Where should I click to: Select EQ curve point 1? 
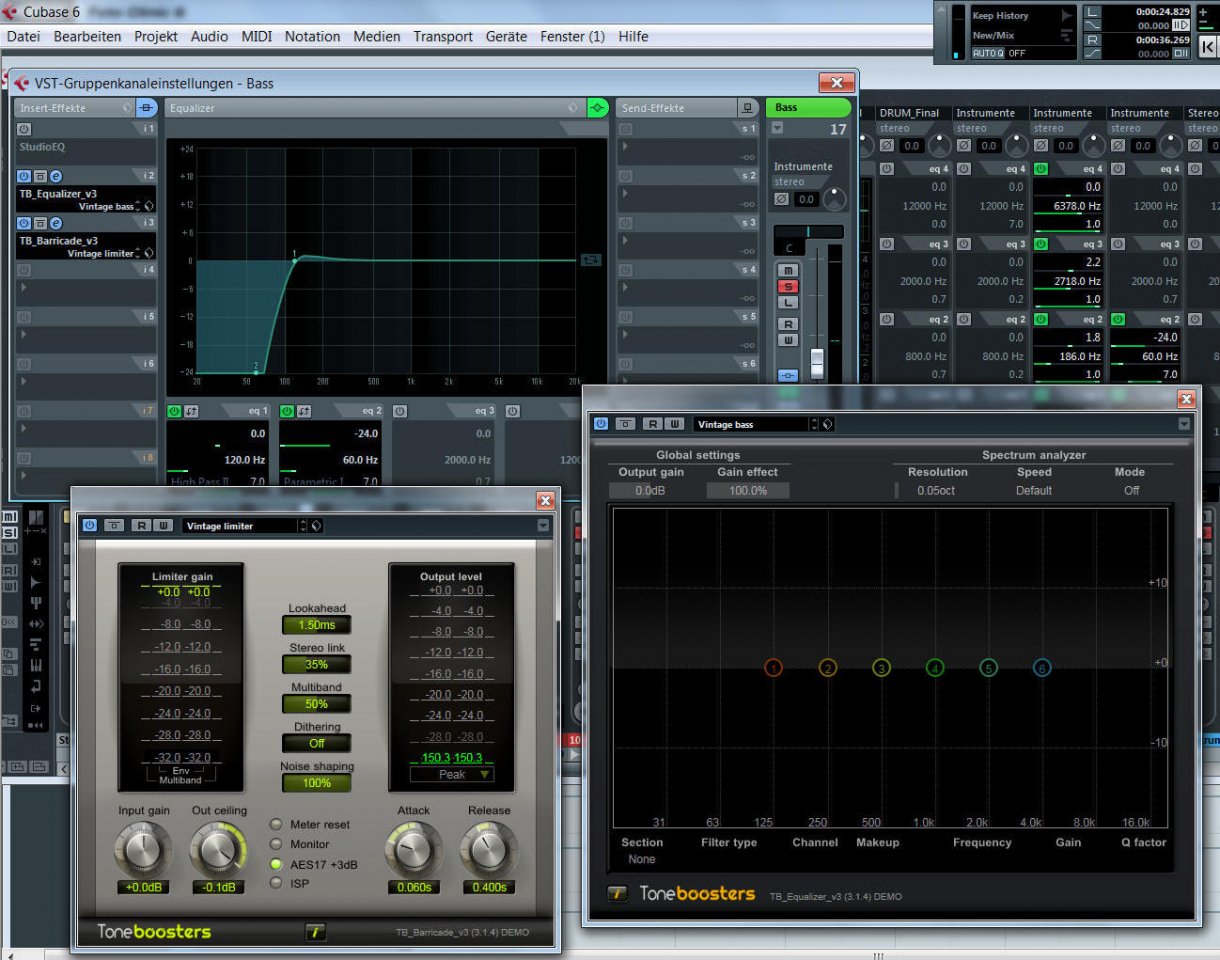(294, 259)
